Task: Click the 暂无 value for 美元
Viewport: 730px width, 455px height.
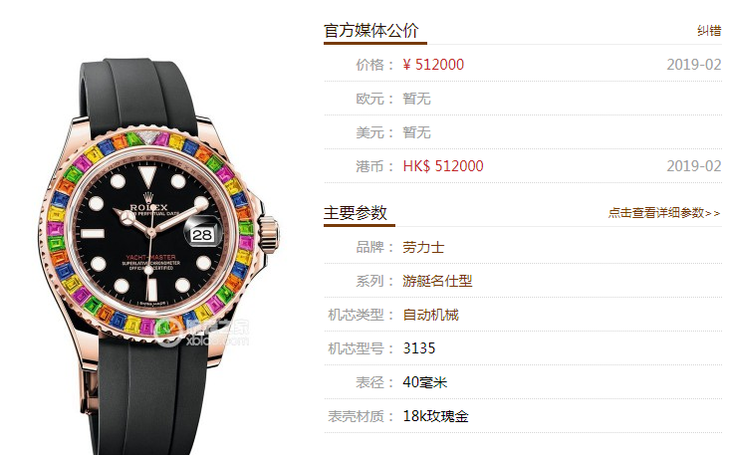Action: (417, 133)
